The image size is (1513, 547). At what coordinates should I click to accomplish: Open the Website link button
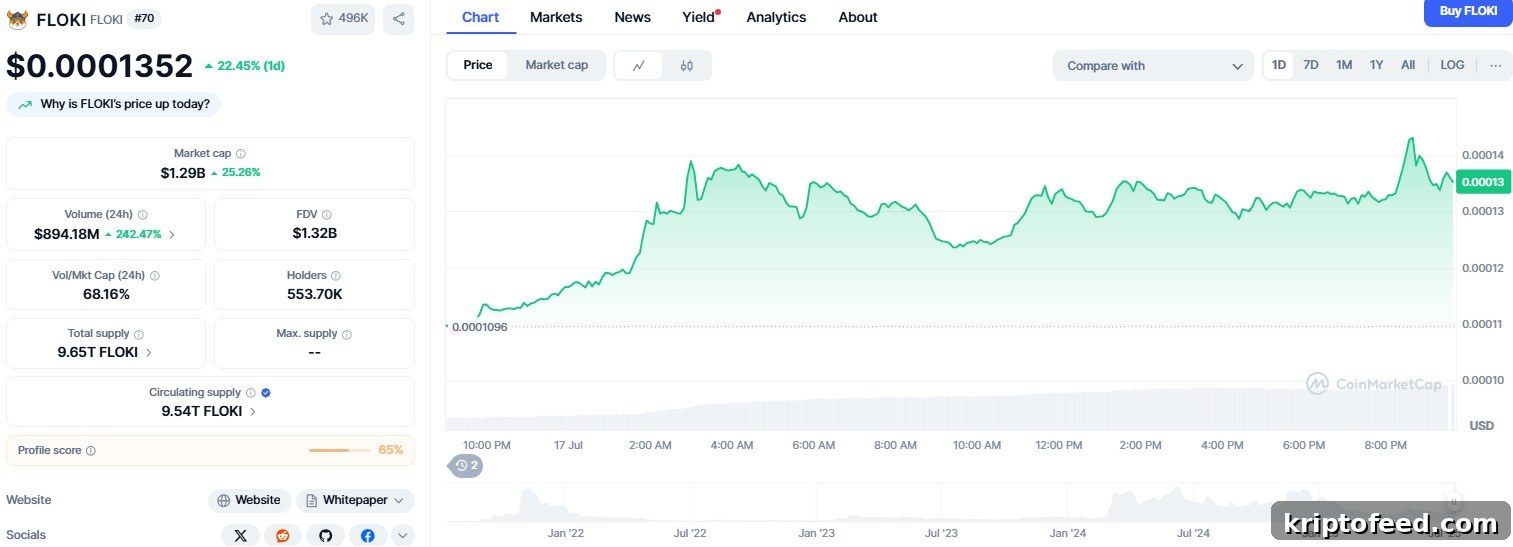(249, 501)
